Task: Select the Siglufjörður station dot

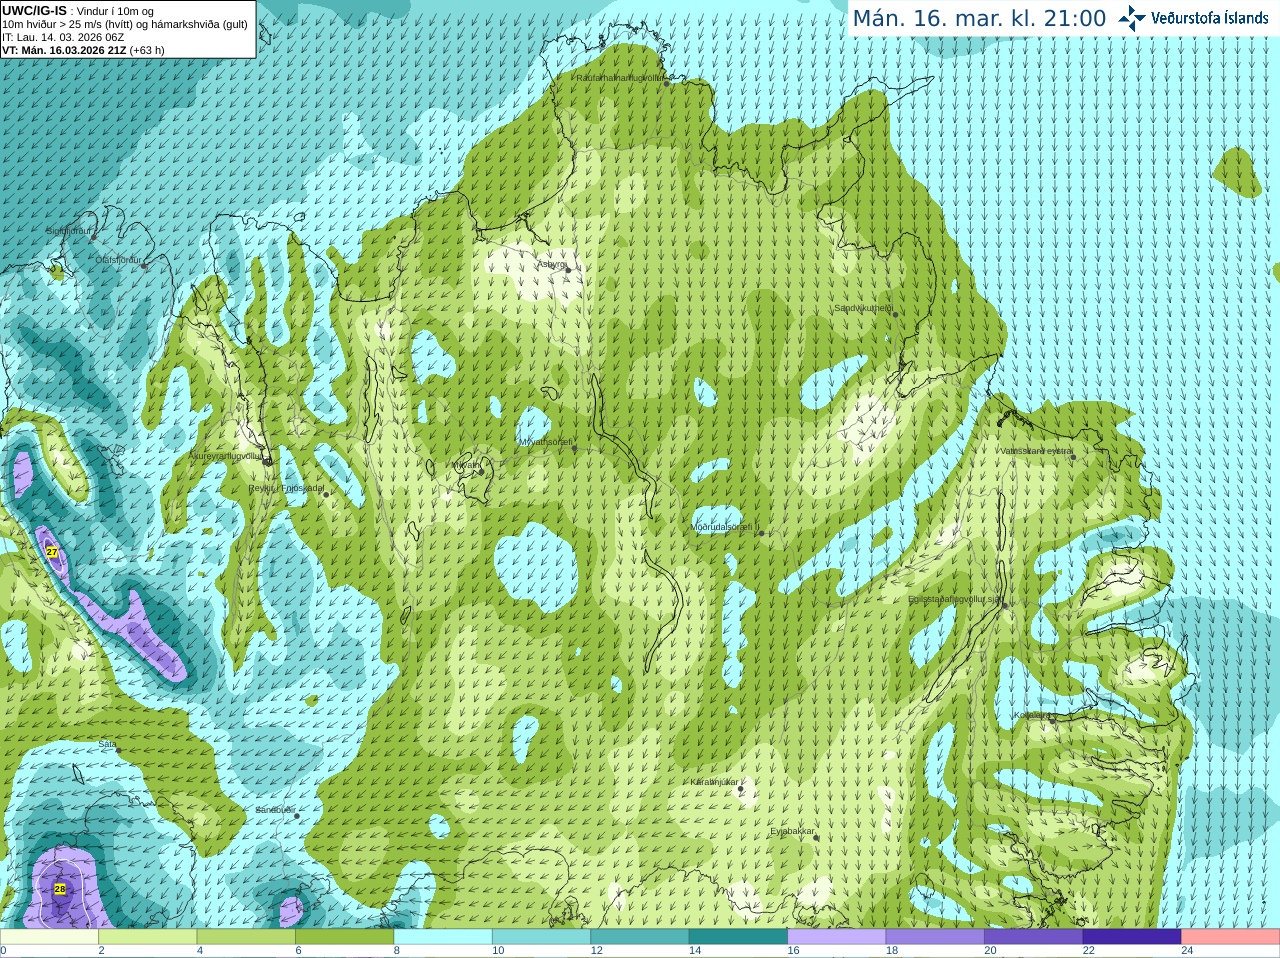Action: 94,237
